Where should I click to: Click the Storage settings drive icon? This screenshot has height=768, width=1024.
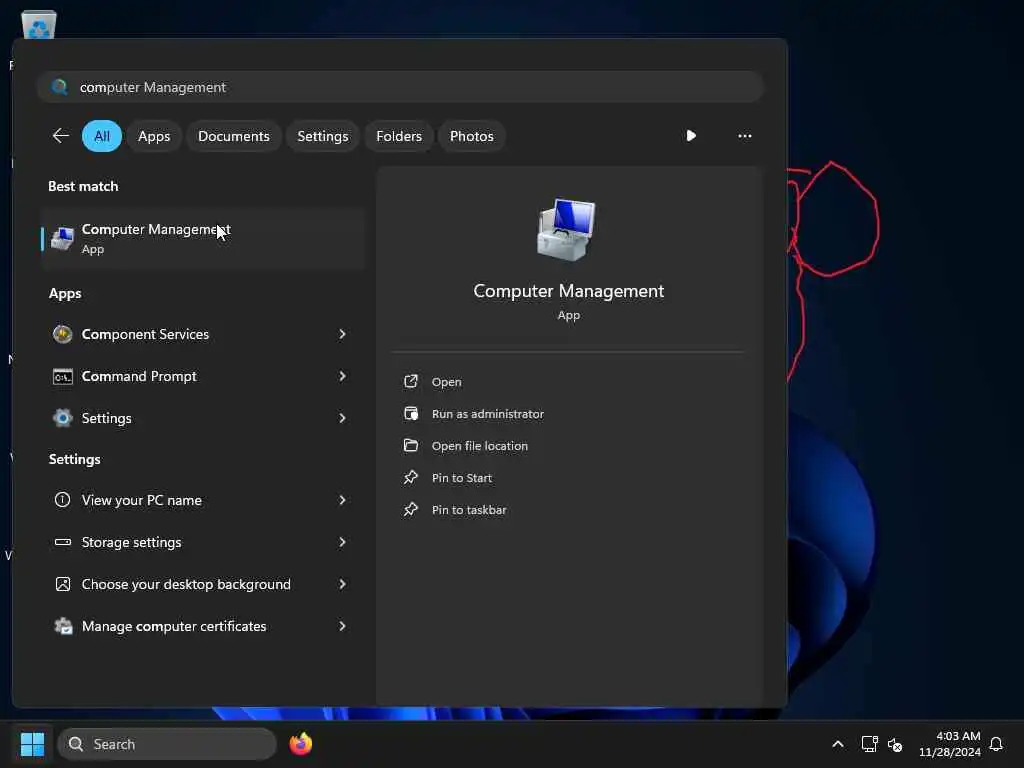pyautogui.click(x=63, y=542)
